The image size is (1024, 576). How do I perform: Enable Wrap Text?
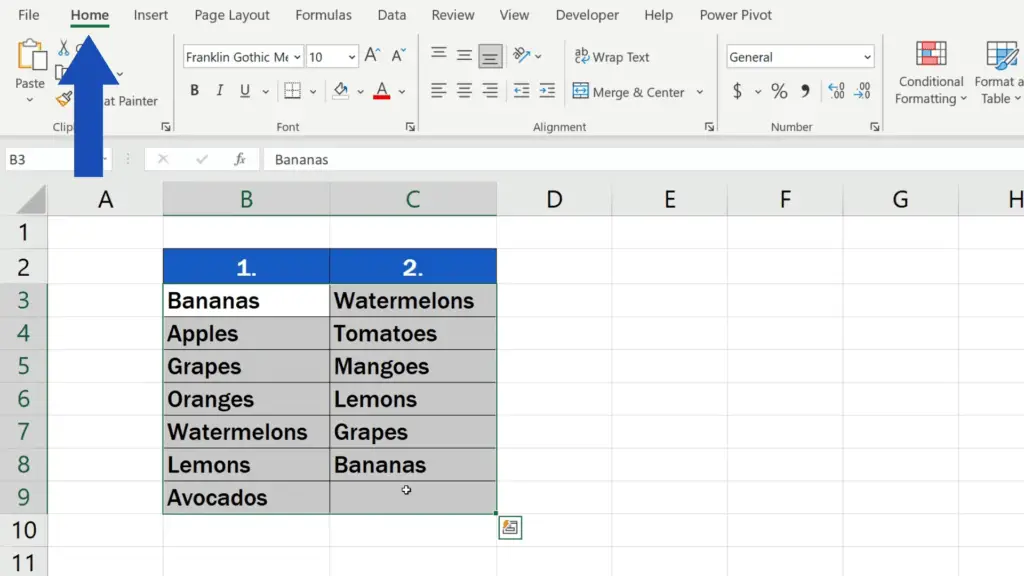click(612, 57)
